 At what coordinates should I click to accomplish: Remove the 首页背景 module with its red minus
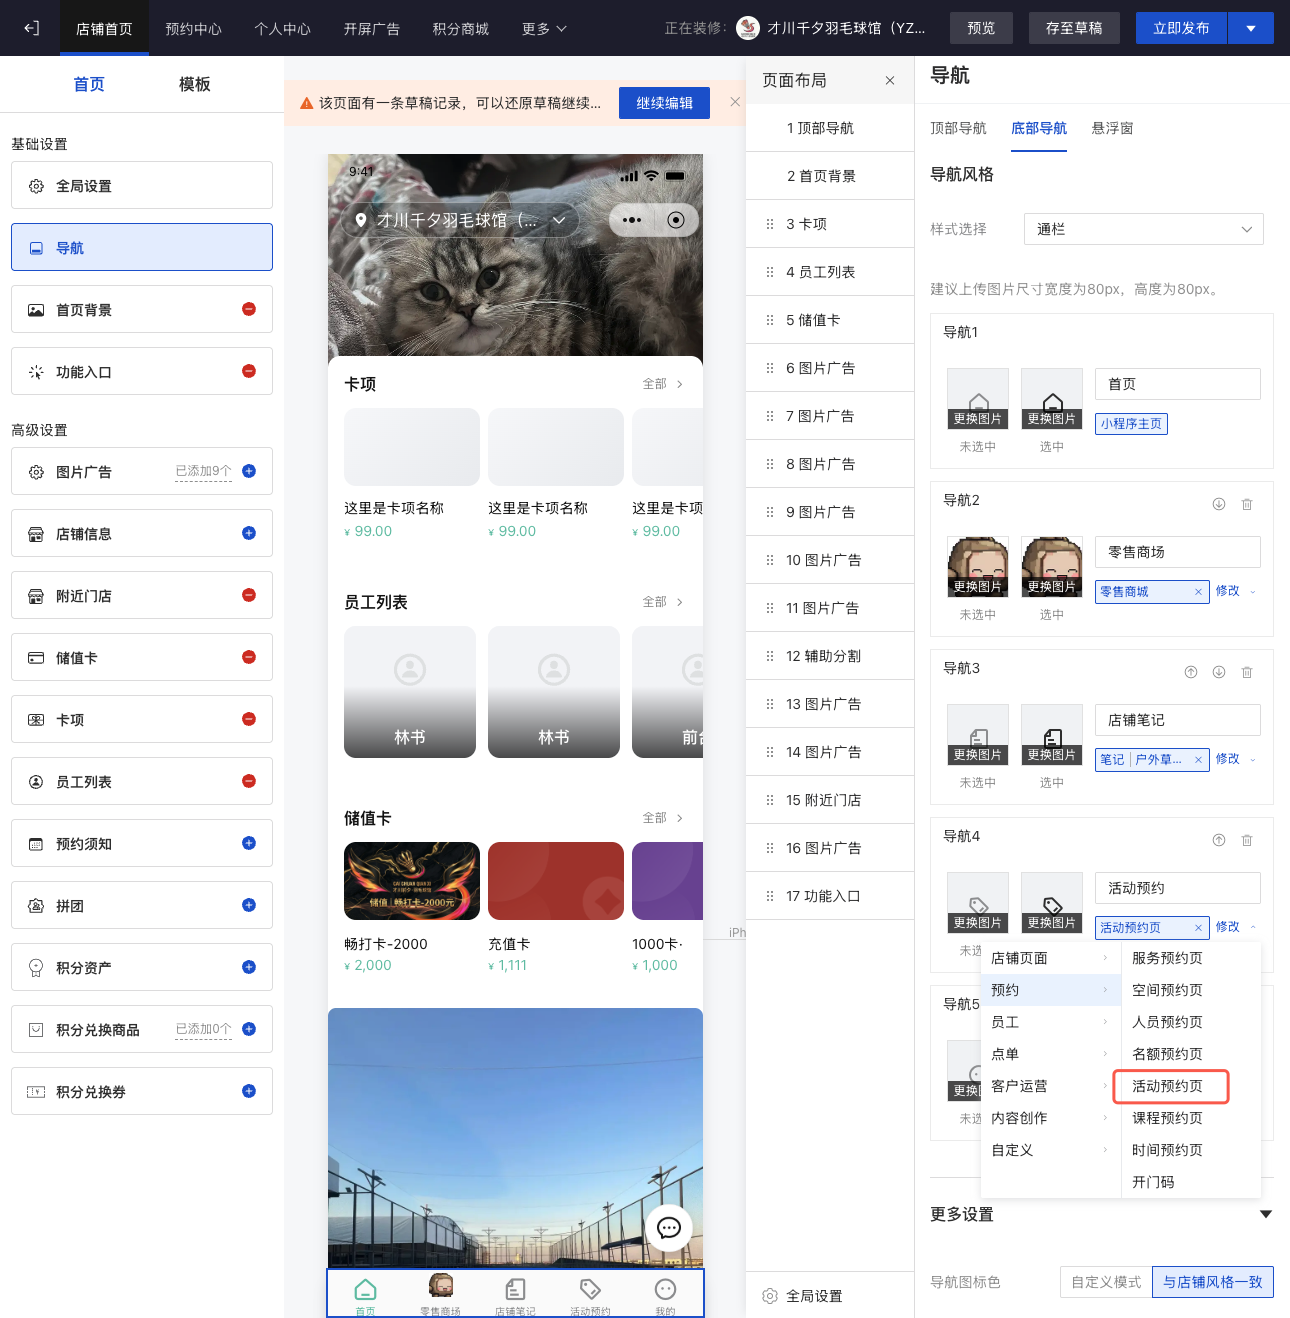coord(249,309)
